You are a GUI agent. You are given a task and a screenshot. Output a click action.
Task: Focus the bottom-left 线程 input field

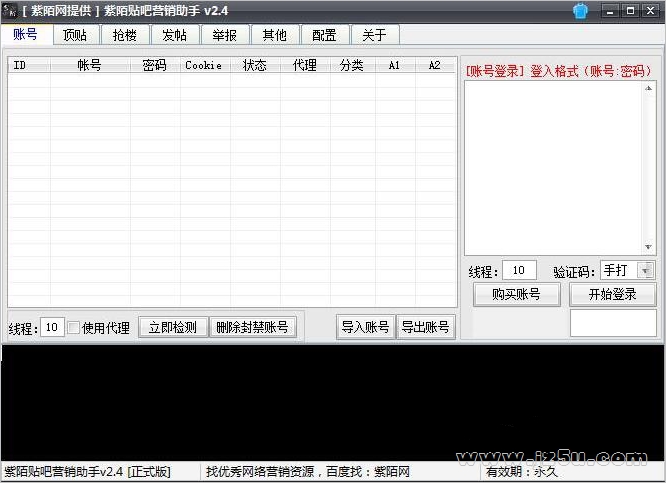click(52, 327)
